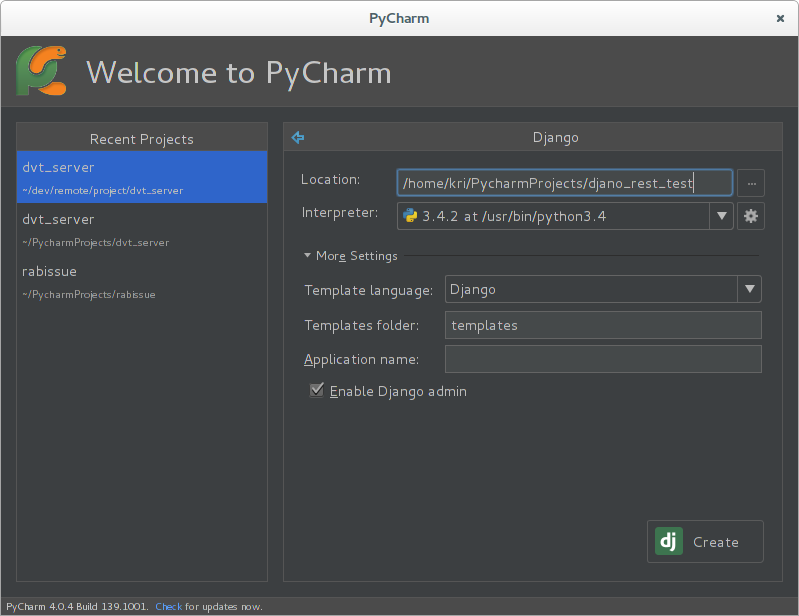The width and height of the screenshot is (799, 616).
Task: Click the Application name input field
Action: 603,359
